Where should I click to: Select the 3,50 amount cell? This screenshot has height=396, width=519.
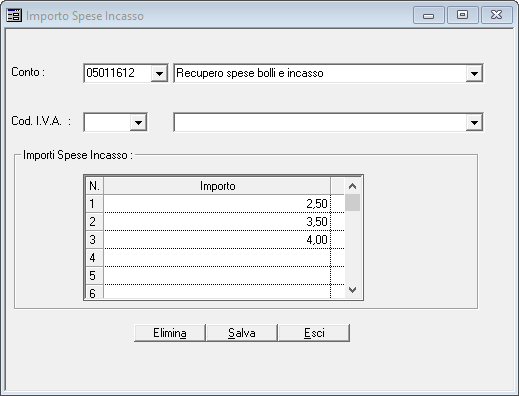(217, 222)
